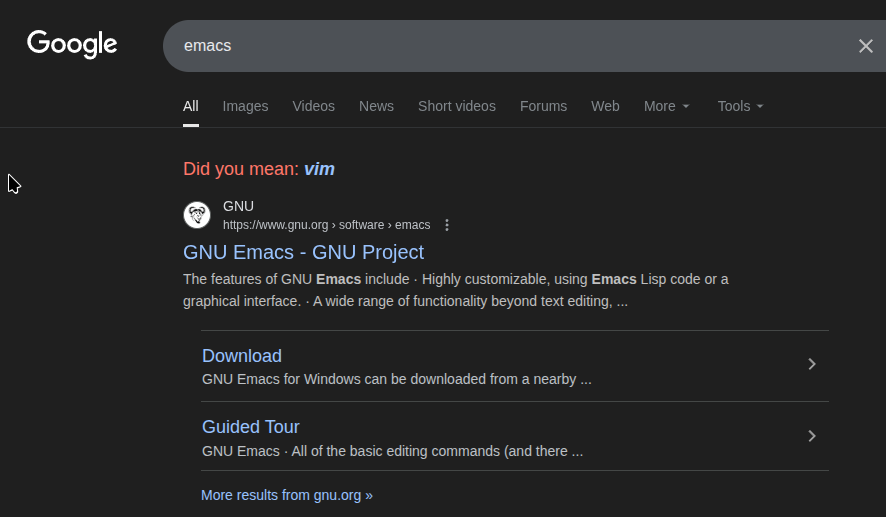This screenshot has height=517, width=886.
Task: Click the GNU site favicon
Action: pos(197,215)
